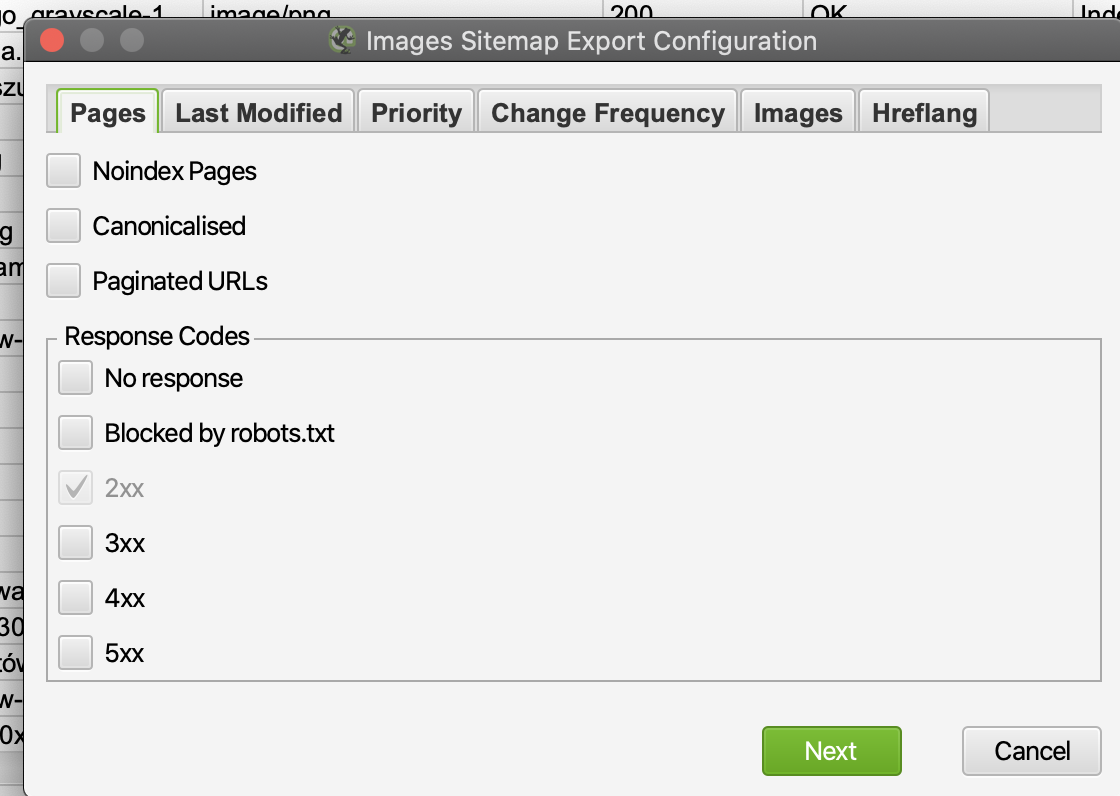The width and height of the screenshot is (1120, 796).
Task: Check the Paginated URLs option
Action: (x=64, y=281)
